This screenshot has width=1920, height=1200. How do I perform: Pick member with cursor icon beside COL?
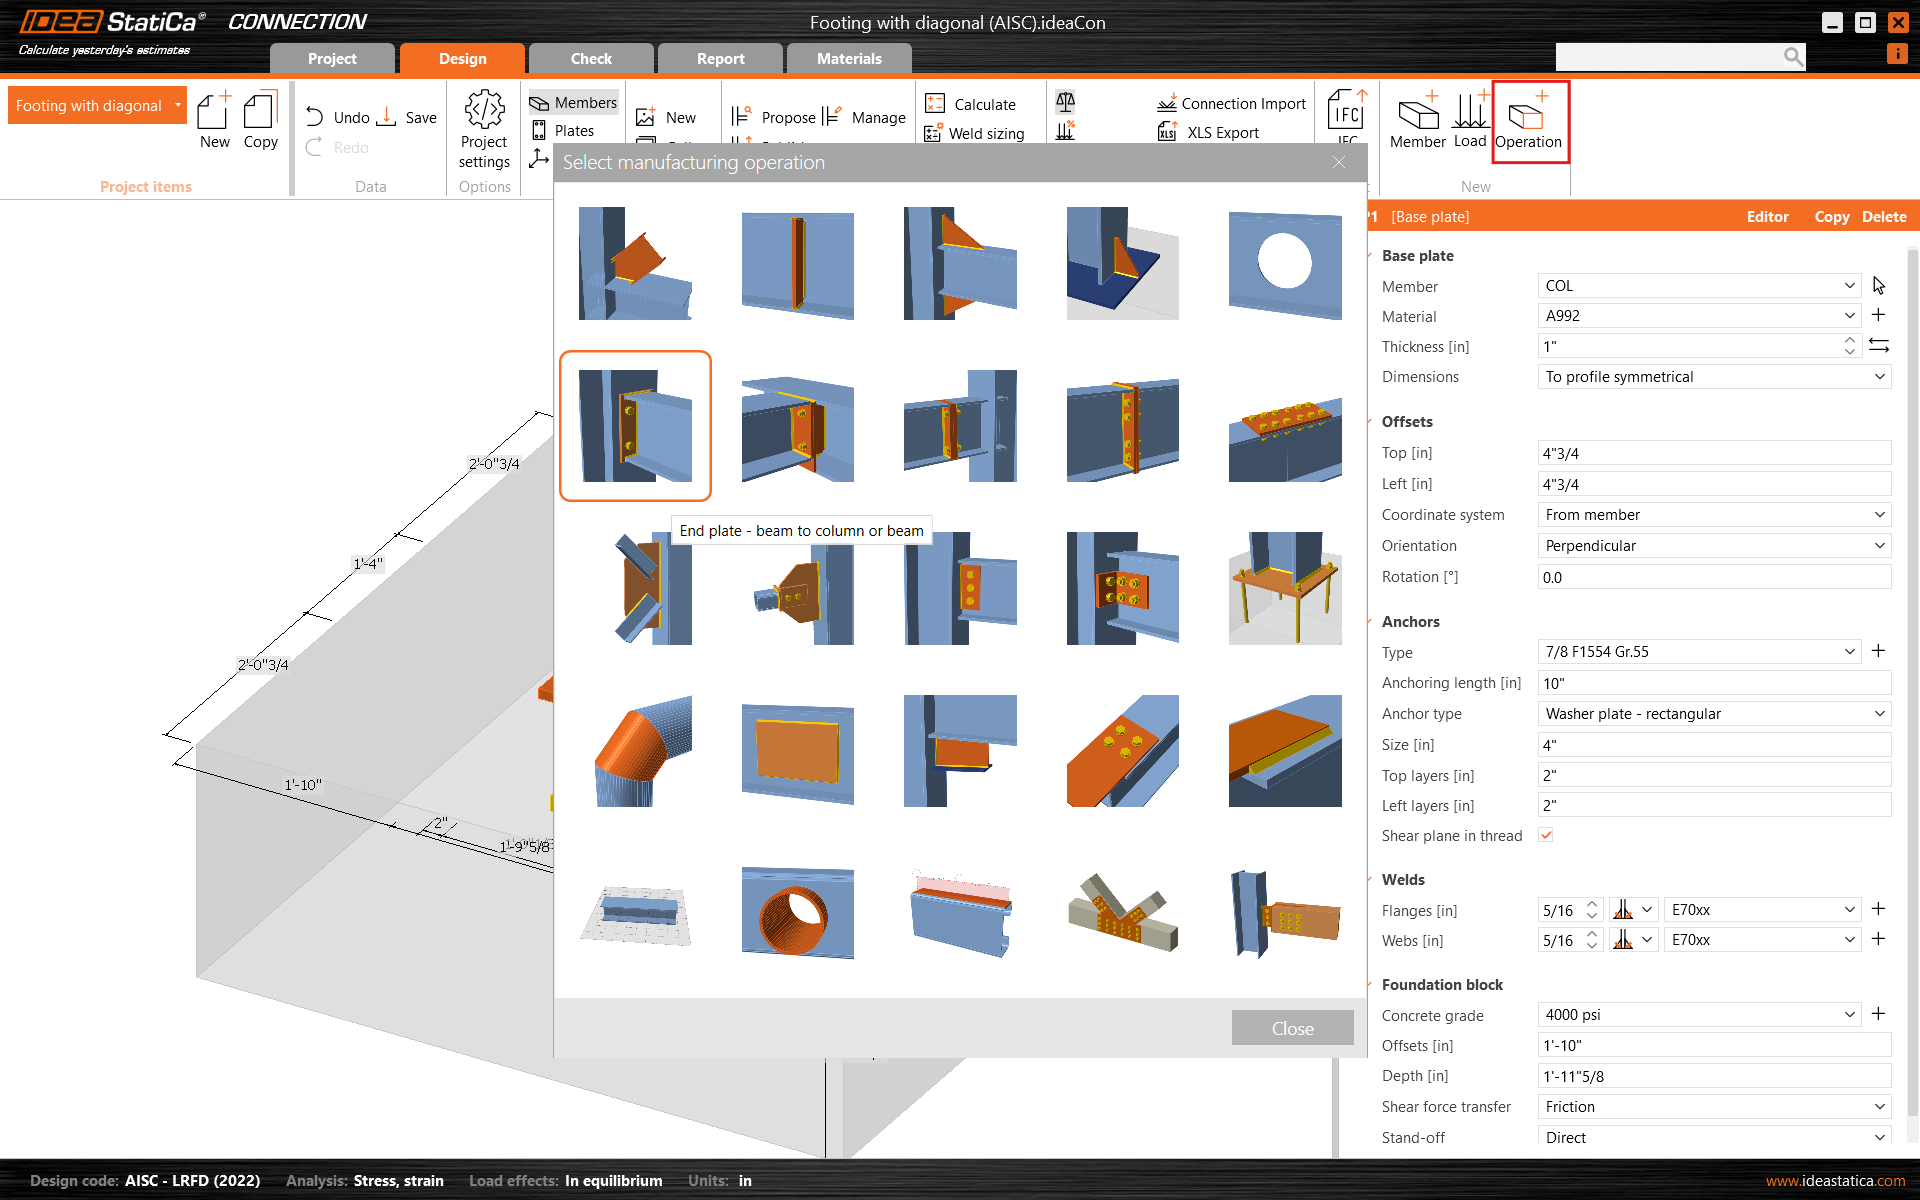coord(1878,286)
